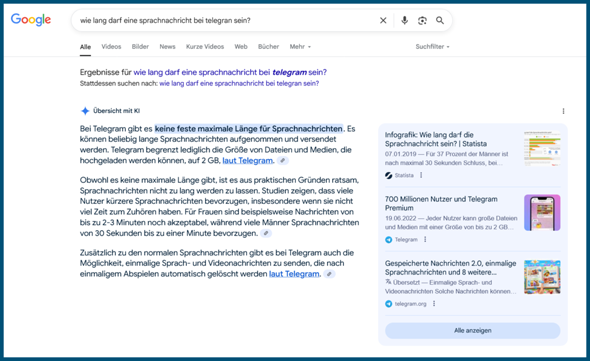Open the Bücher tab
The height and width of the screenshot is (361, 590).
coord(268,47)
